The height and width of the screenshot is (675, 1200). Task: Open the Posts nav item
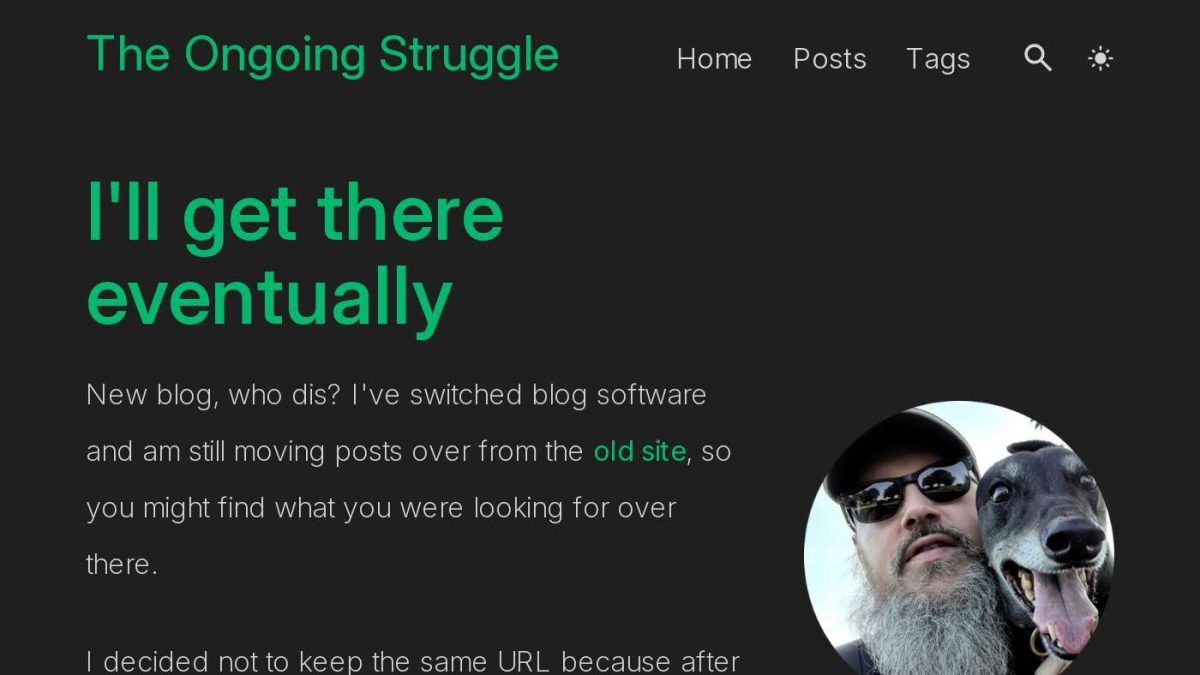tap(830, 59)
